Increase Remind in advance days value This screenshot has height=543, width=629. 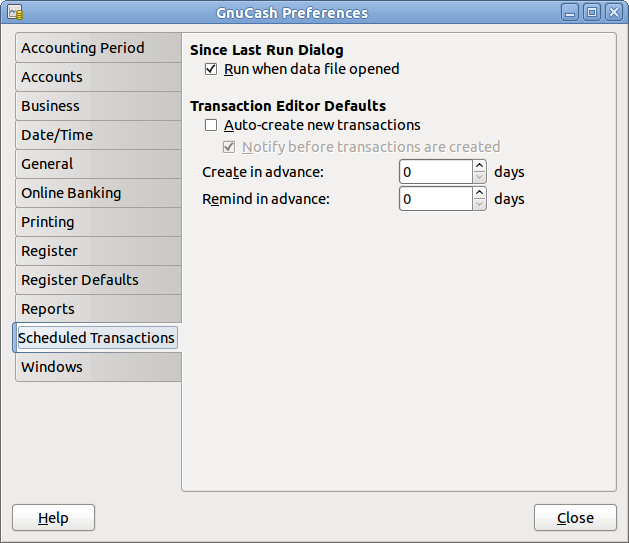click(x=479, y=193)
